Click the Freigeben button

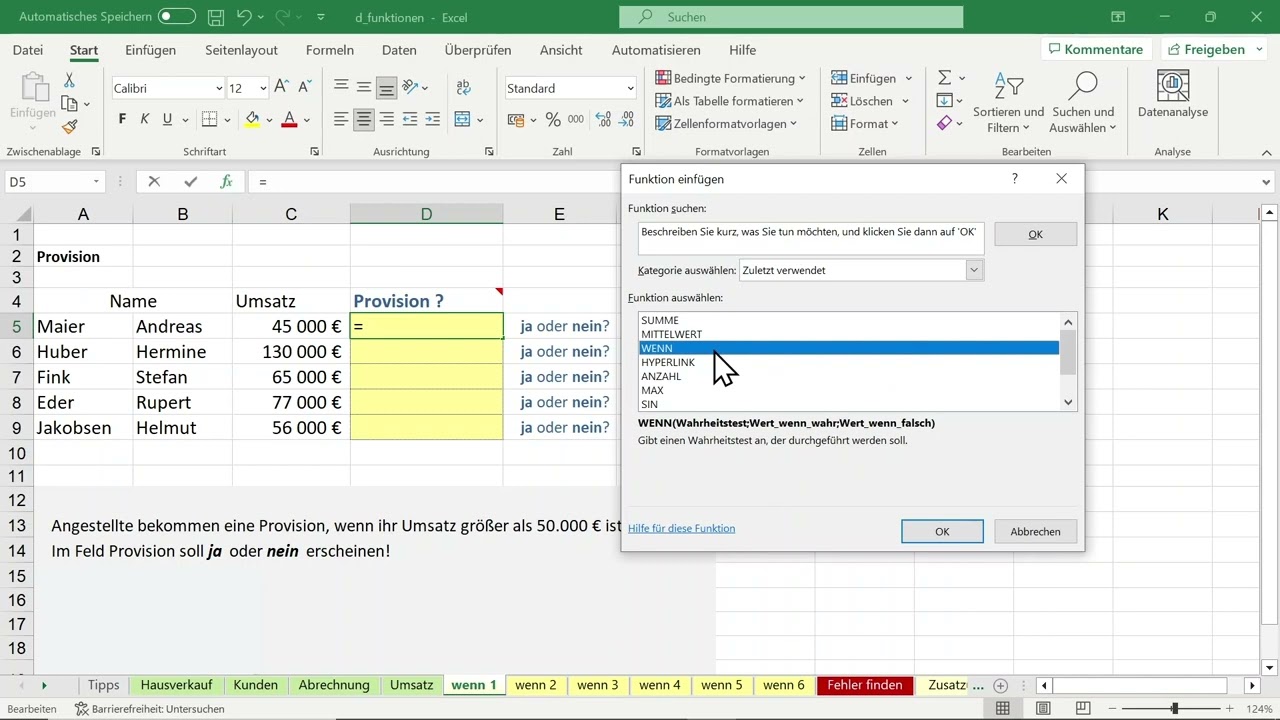pyautogui.click(x=1214, y=49)
